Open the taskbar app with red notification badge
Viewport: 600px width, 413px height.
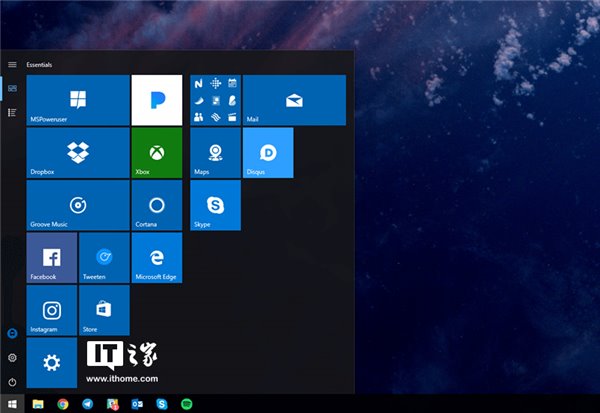[x=112, y=404]
